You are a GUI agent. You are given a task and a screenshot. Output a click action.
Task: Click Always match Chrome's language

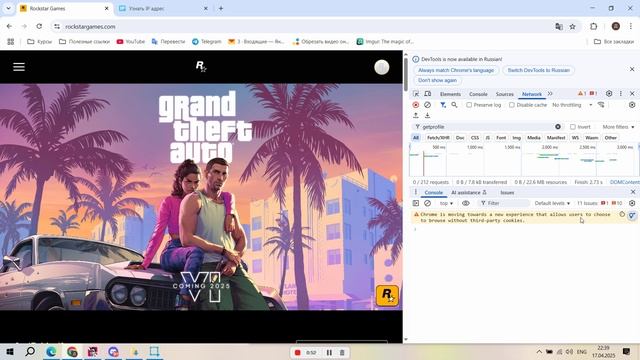[456, 70]
